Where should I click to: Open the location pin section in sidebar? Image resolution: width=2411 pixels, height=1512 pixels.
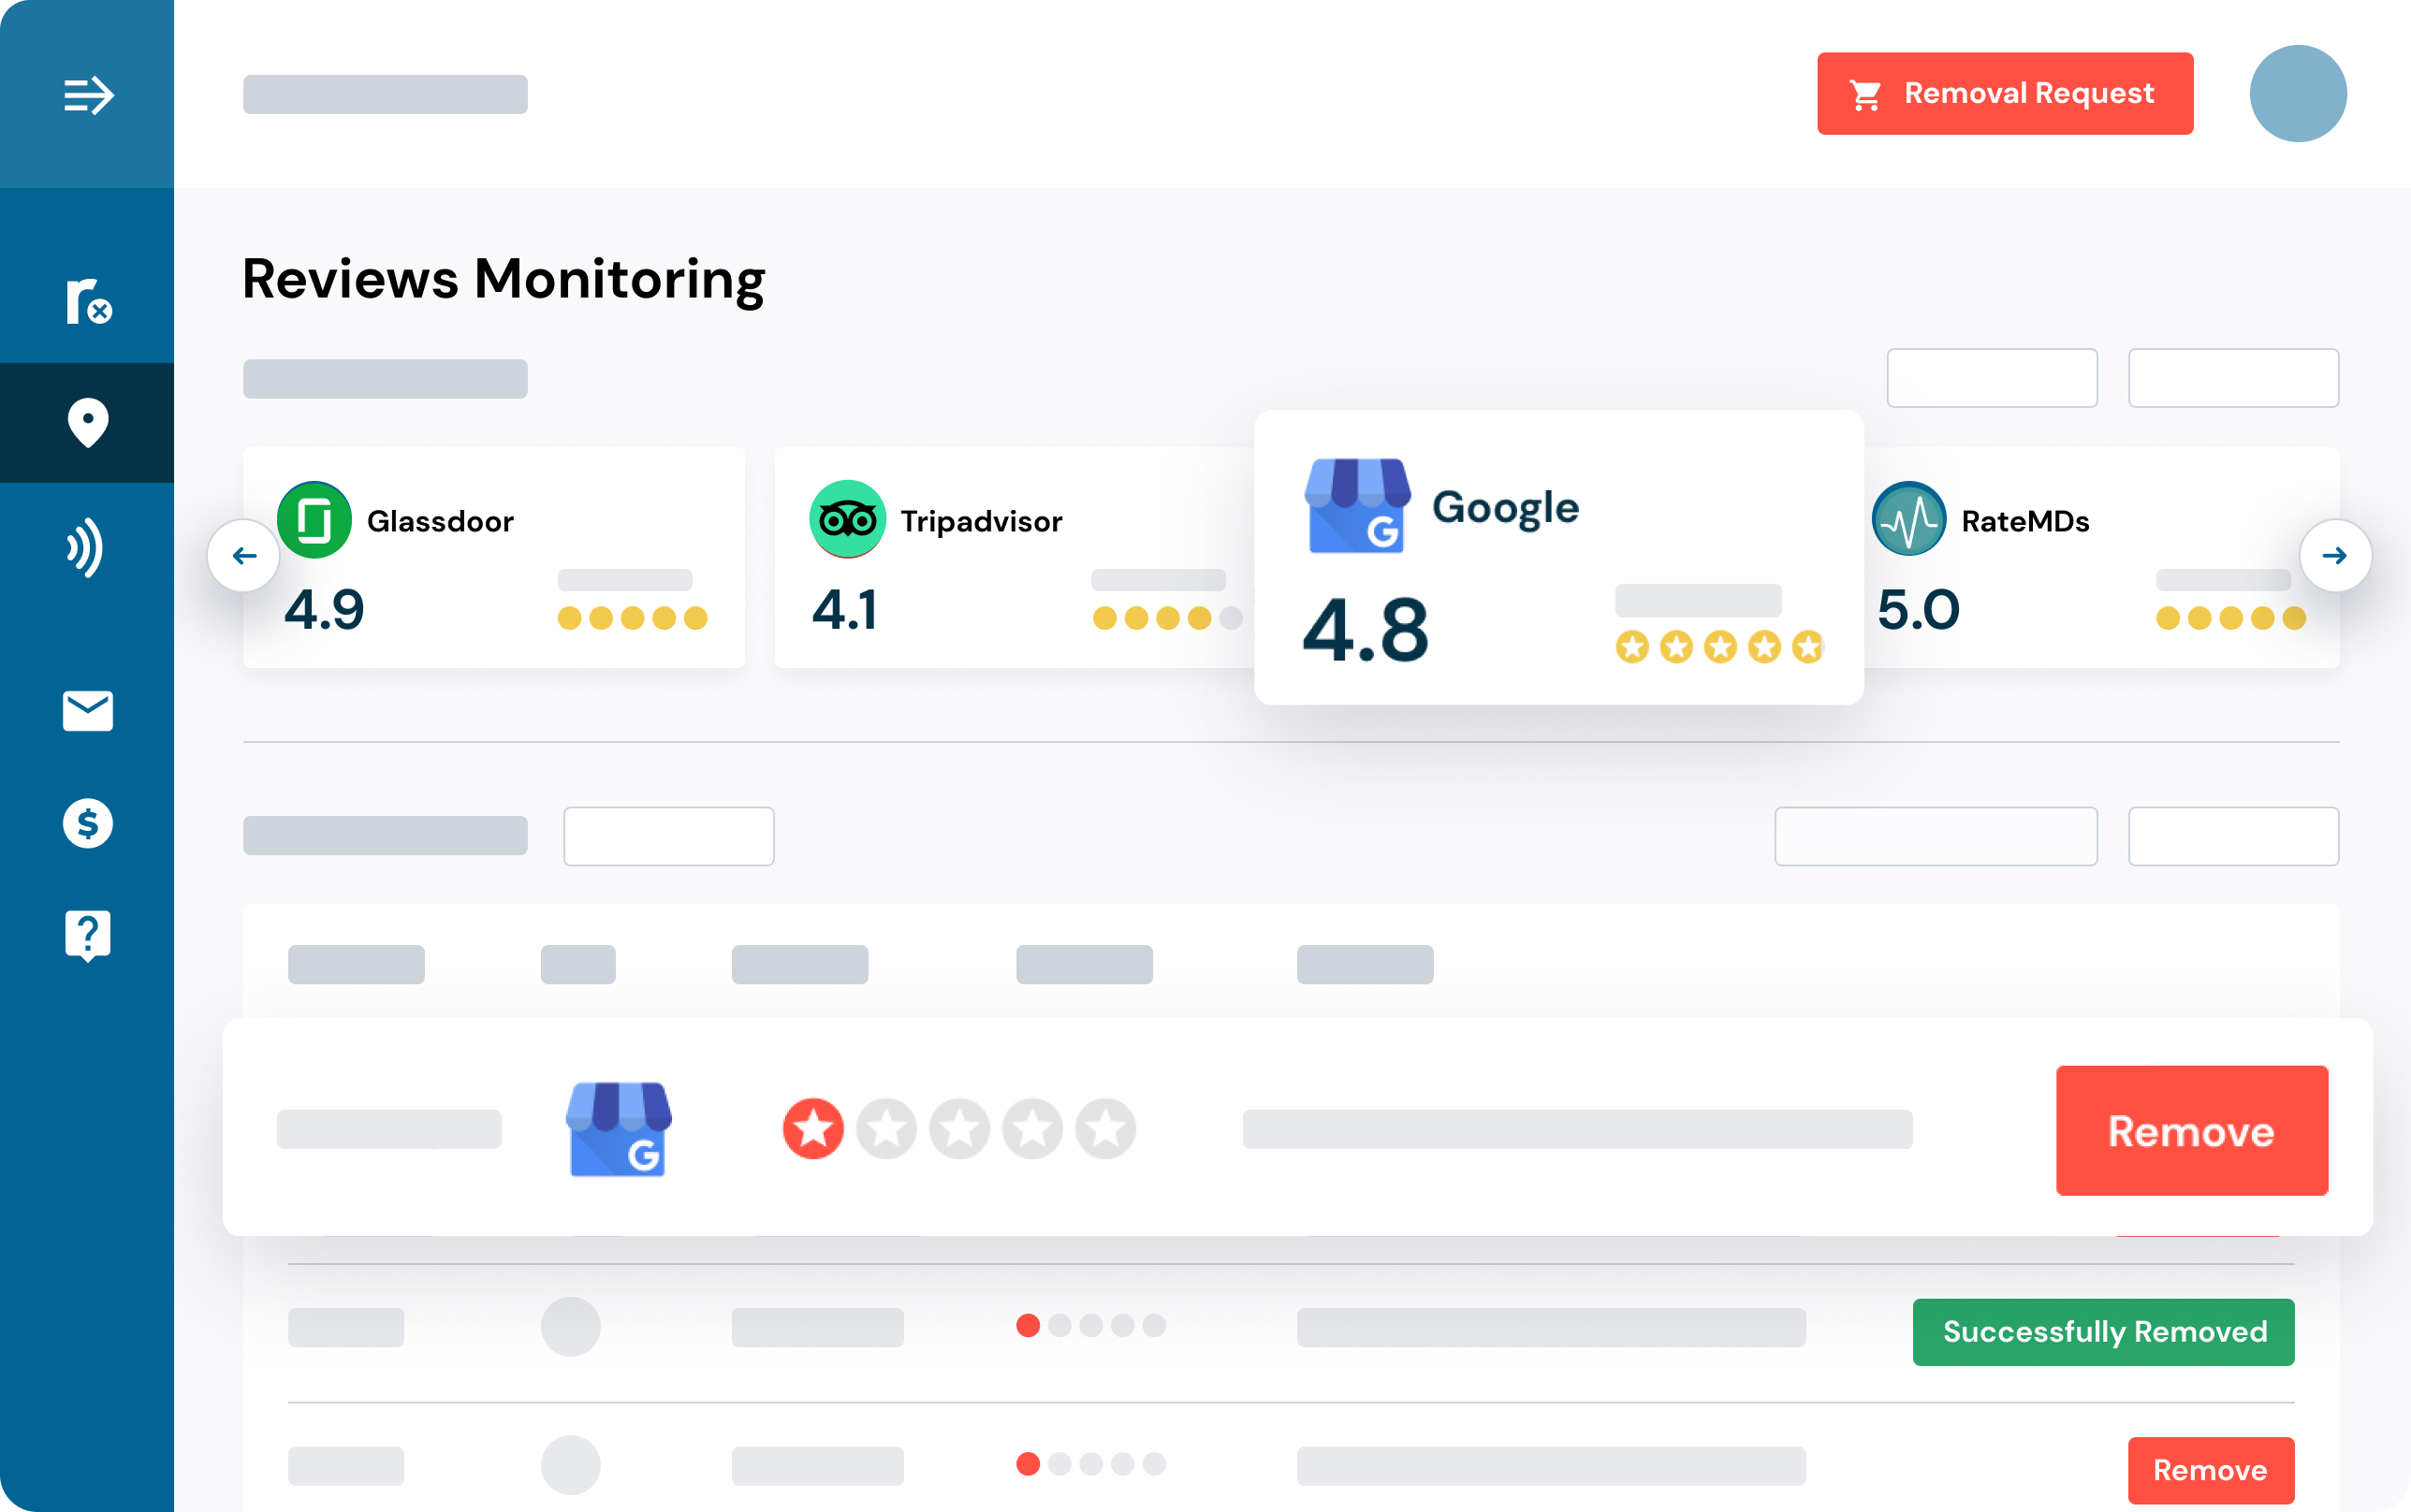(x=87, y=423)
